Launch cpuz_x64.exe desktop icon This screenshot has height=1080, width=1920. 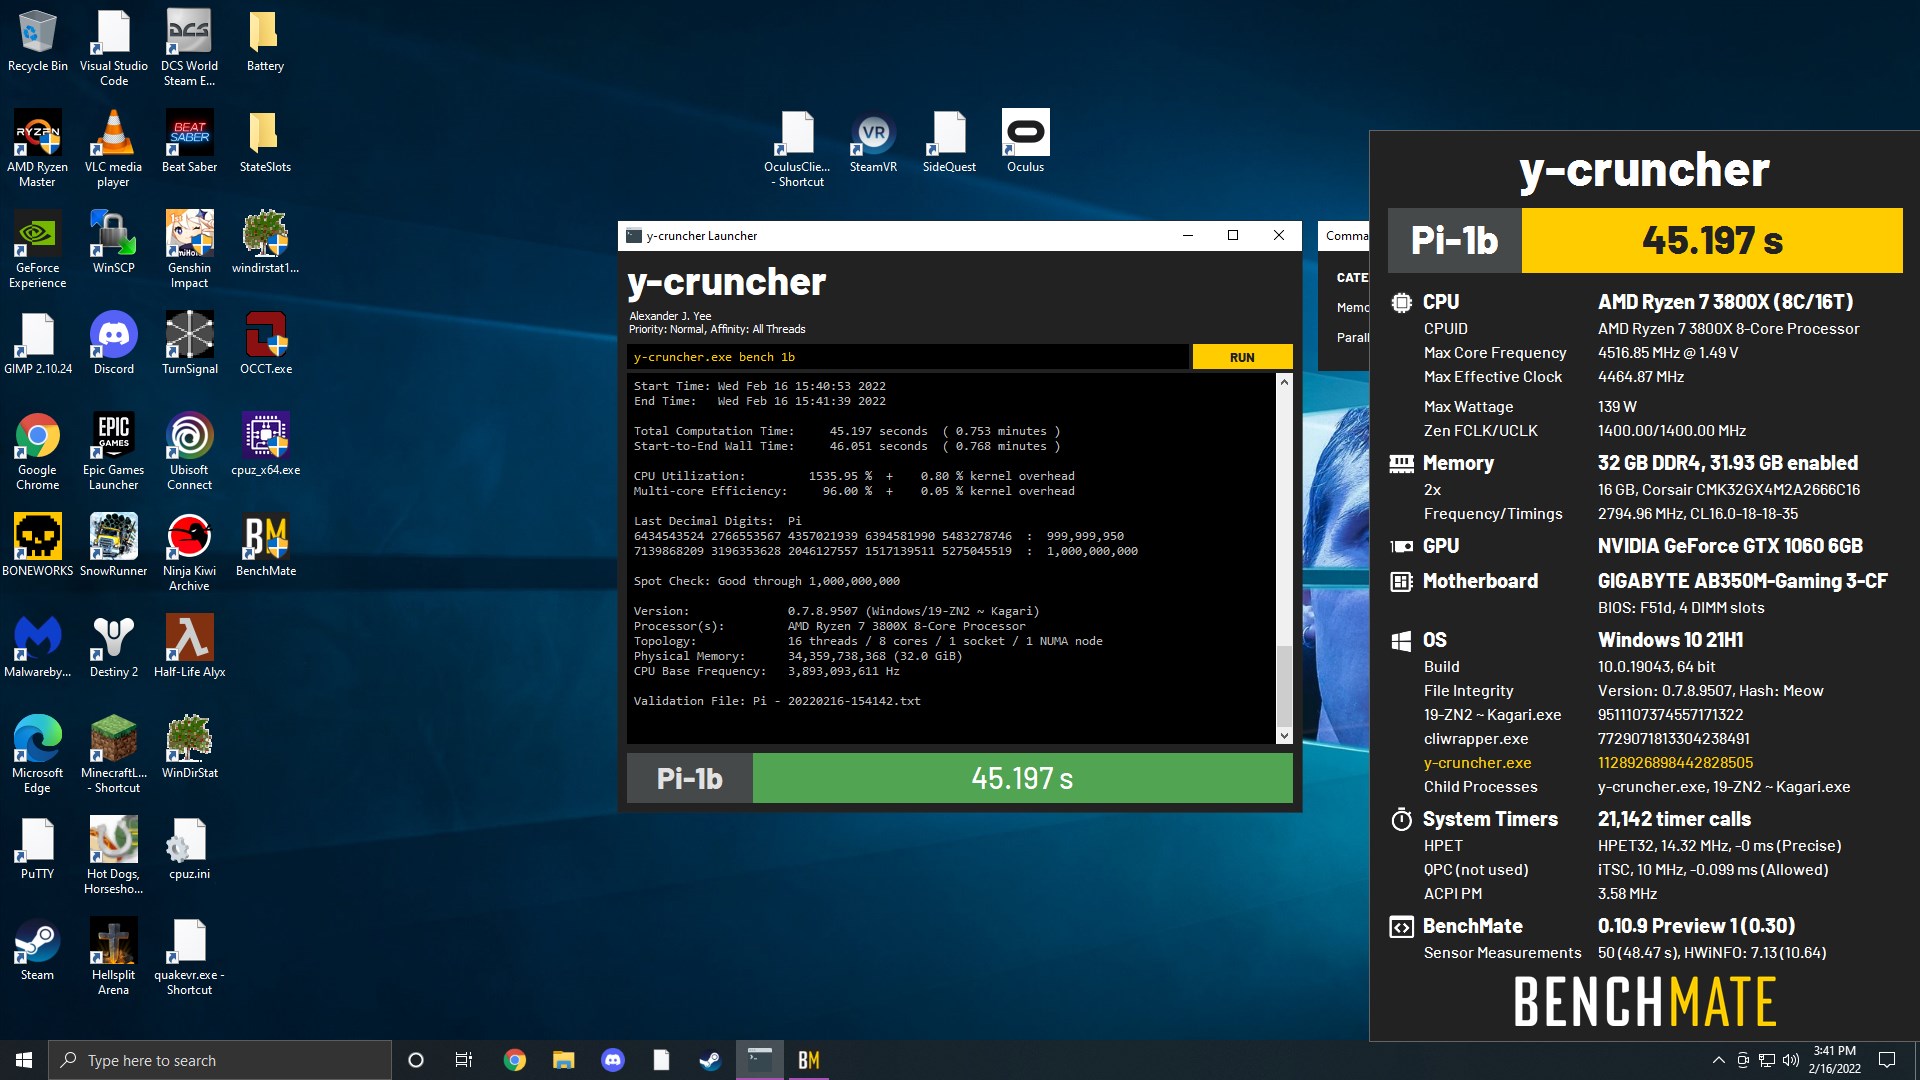265,445
